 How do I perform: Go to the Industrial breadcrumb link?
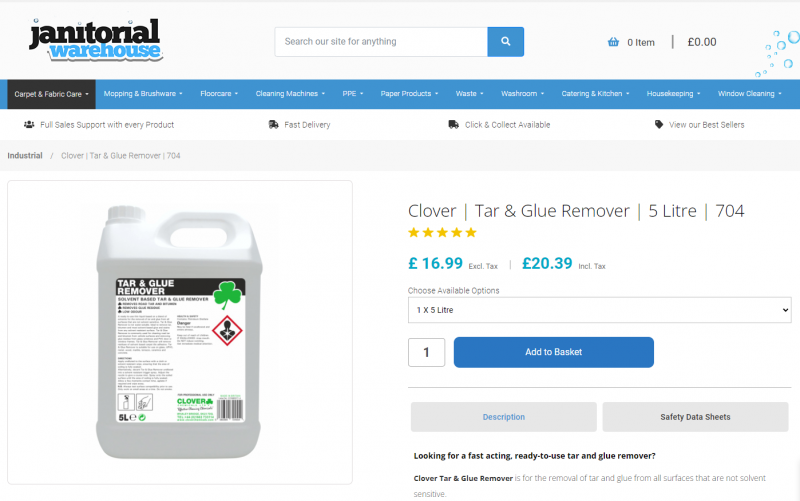point(25,156)
